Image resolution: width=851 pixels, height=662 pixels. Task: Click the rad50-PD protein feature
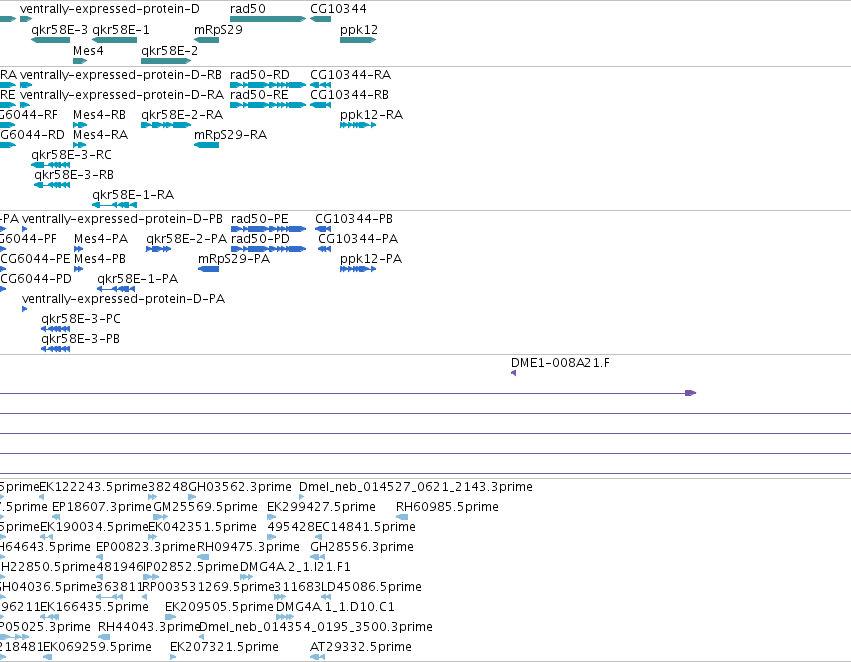[269, 249]
